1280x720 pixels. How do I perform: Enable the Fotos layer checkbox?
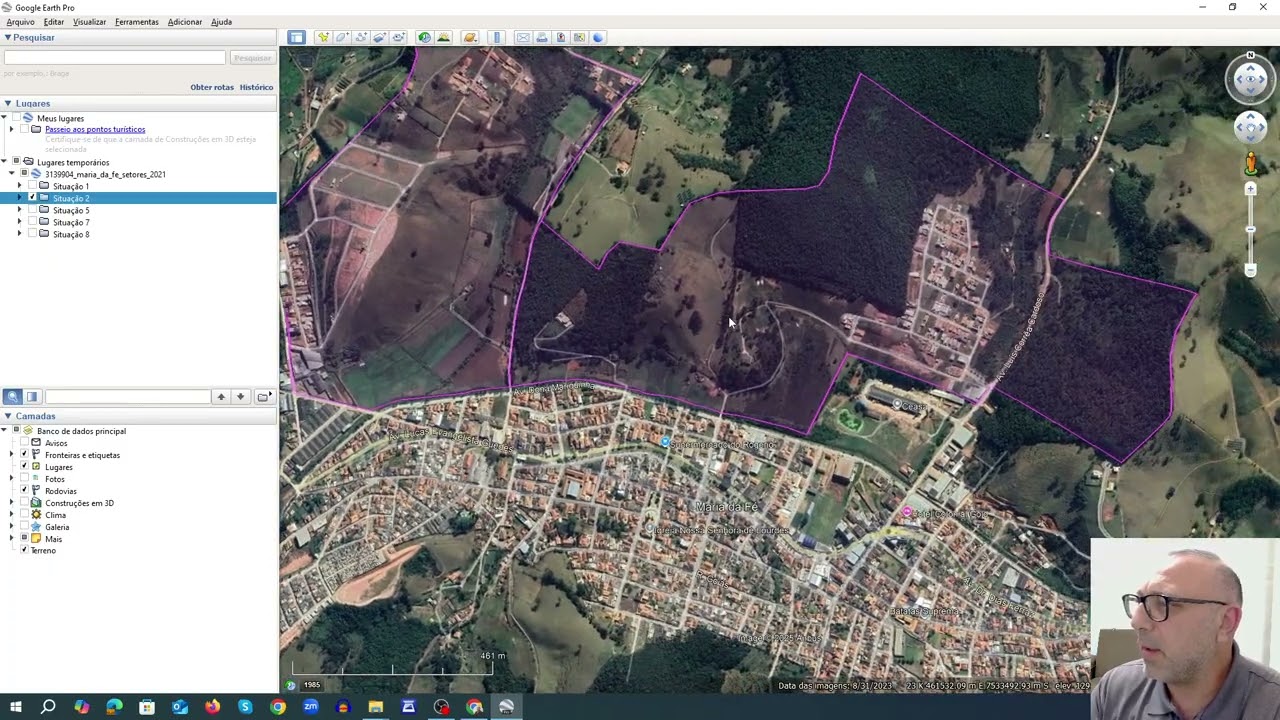point(24,479)
